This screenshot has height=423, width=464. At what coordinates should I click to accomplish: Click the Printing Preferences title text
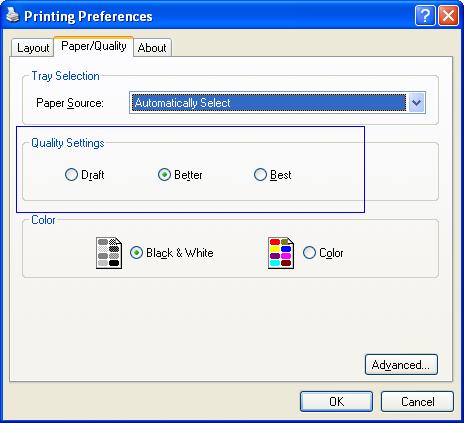click(88, 17)
